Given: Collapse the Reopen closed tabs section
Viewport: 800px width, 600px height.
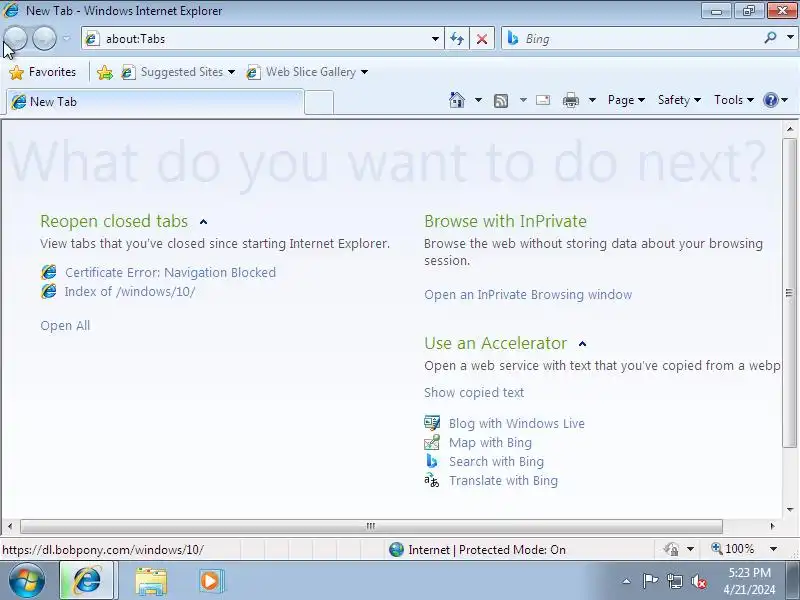Looking at the screenshot, I should click(x=204, y=221).
